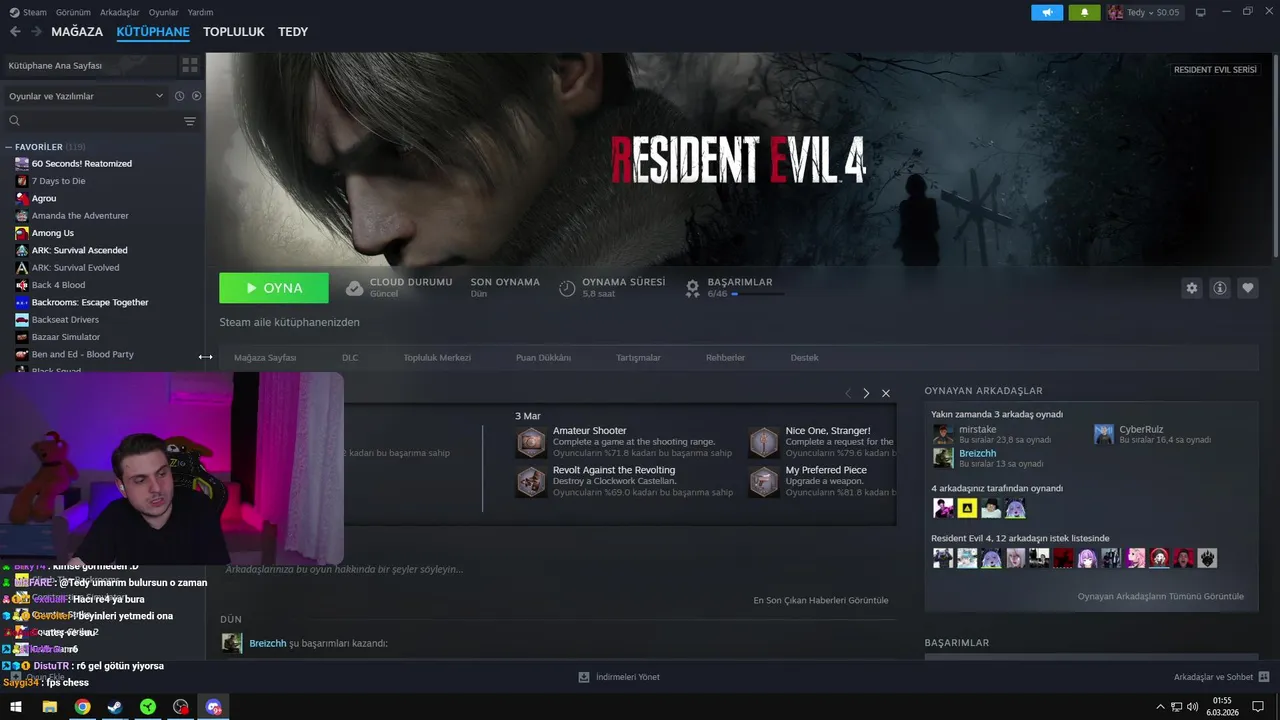Open Google Chrome from the taskbar
Screen dimensions: 1280x720
(82, 707)
